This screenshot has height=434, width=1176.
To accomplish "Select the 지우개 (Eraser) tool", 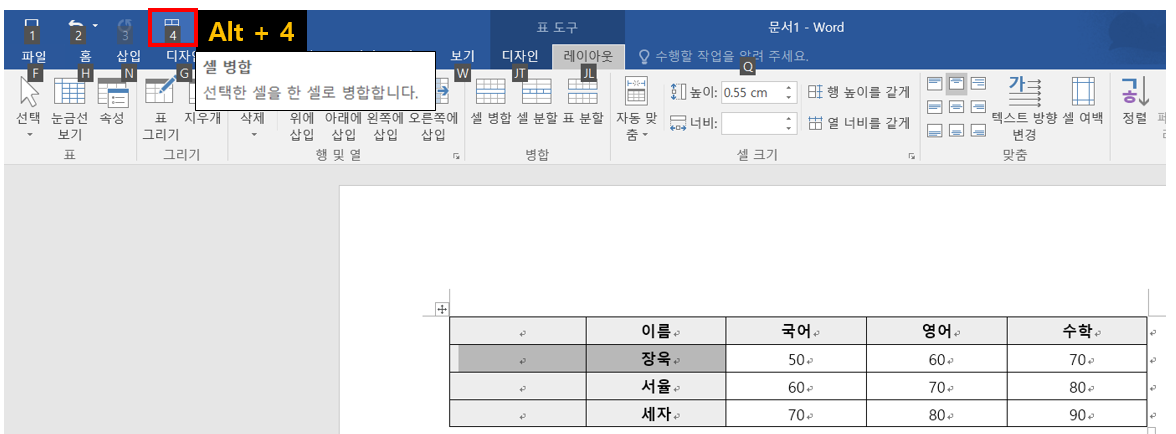I will pos(202,118).
